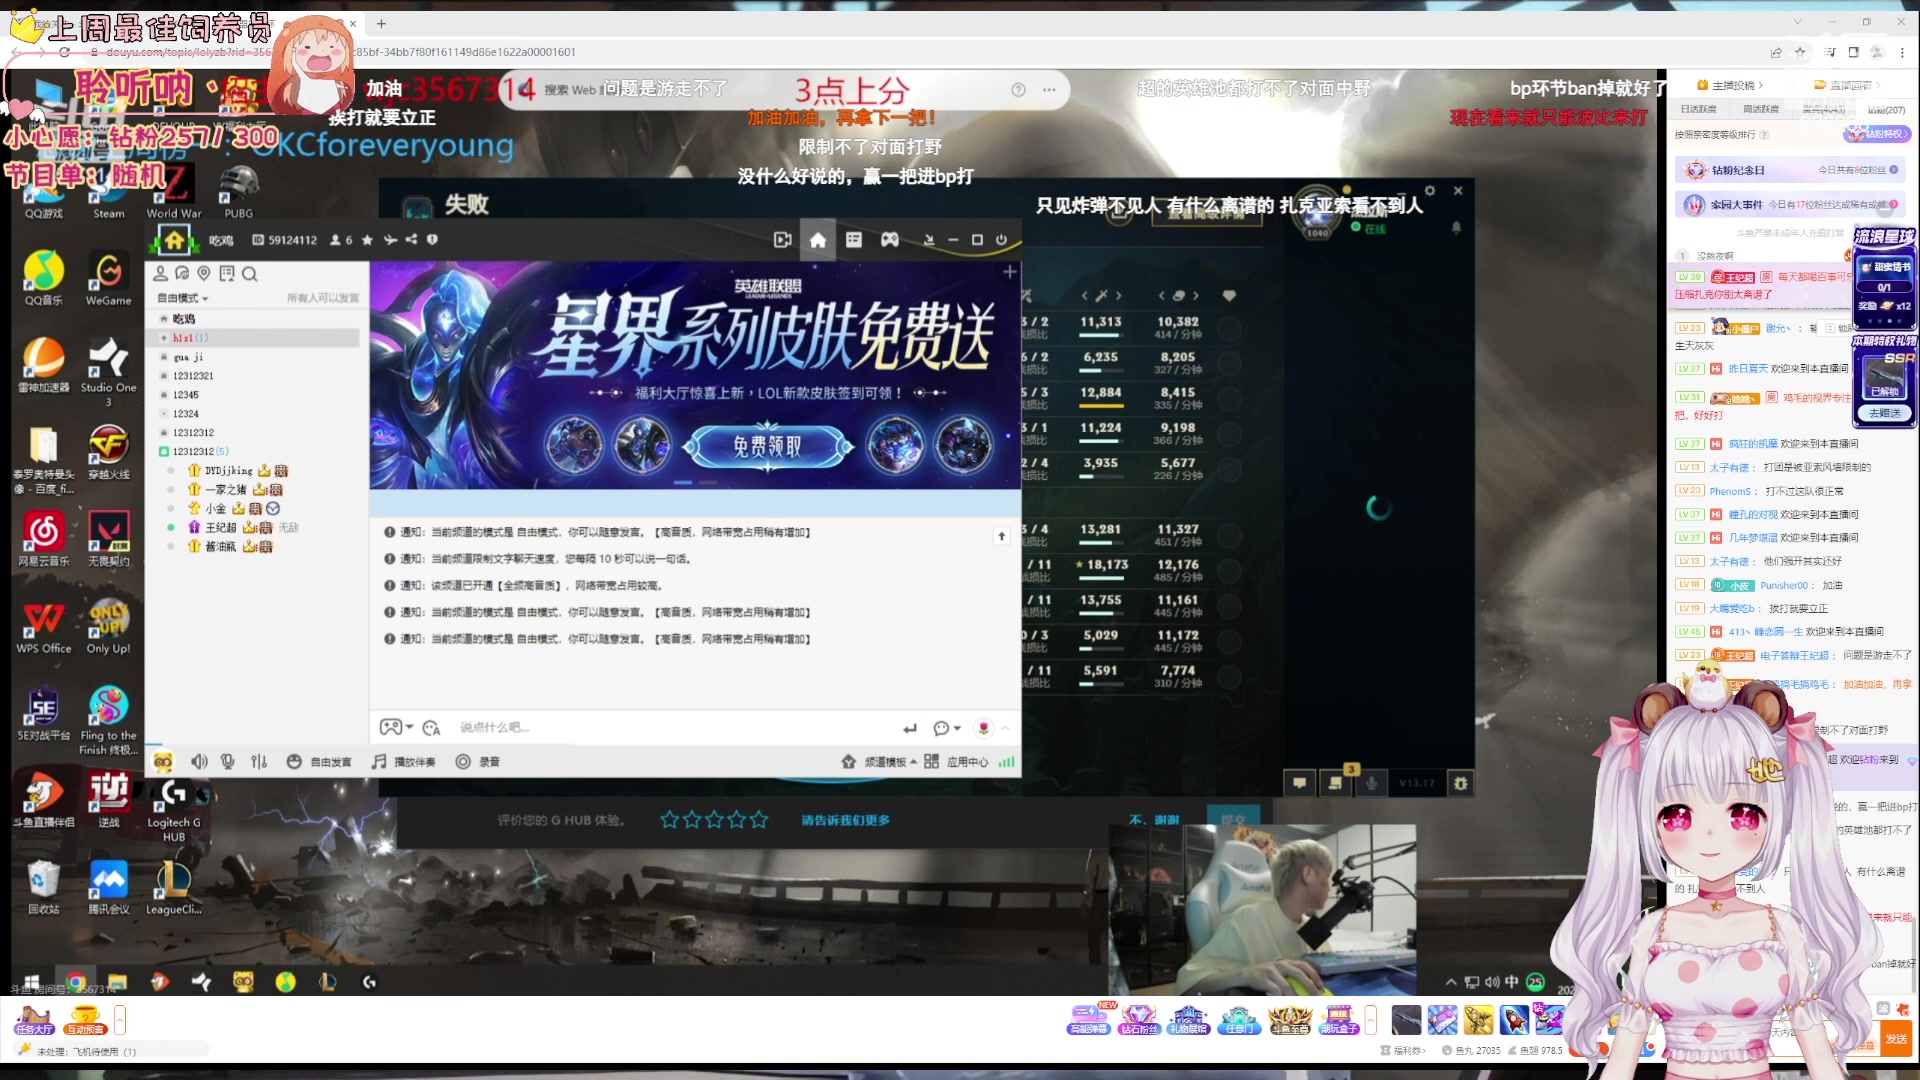Jump to top with the chat arrow button
The height and width of the screenshot is (1080, 1920).
[x=1001, y=537]
